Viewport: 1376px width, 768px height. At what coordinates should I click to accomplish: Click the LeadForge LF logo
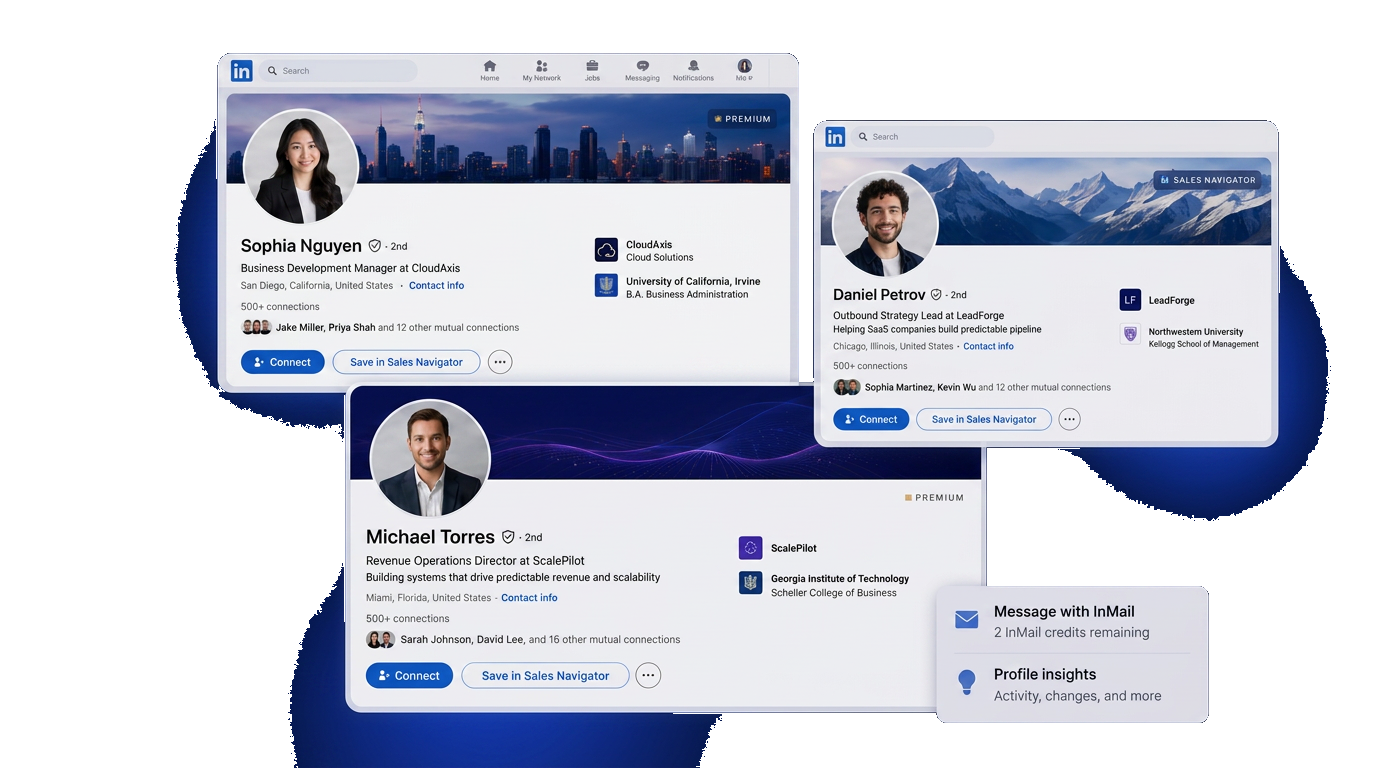click(1130, 300)
